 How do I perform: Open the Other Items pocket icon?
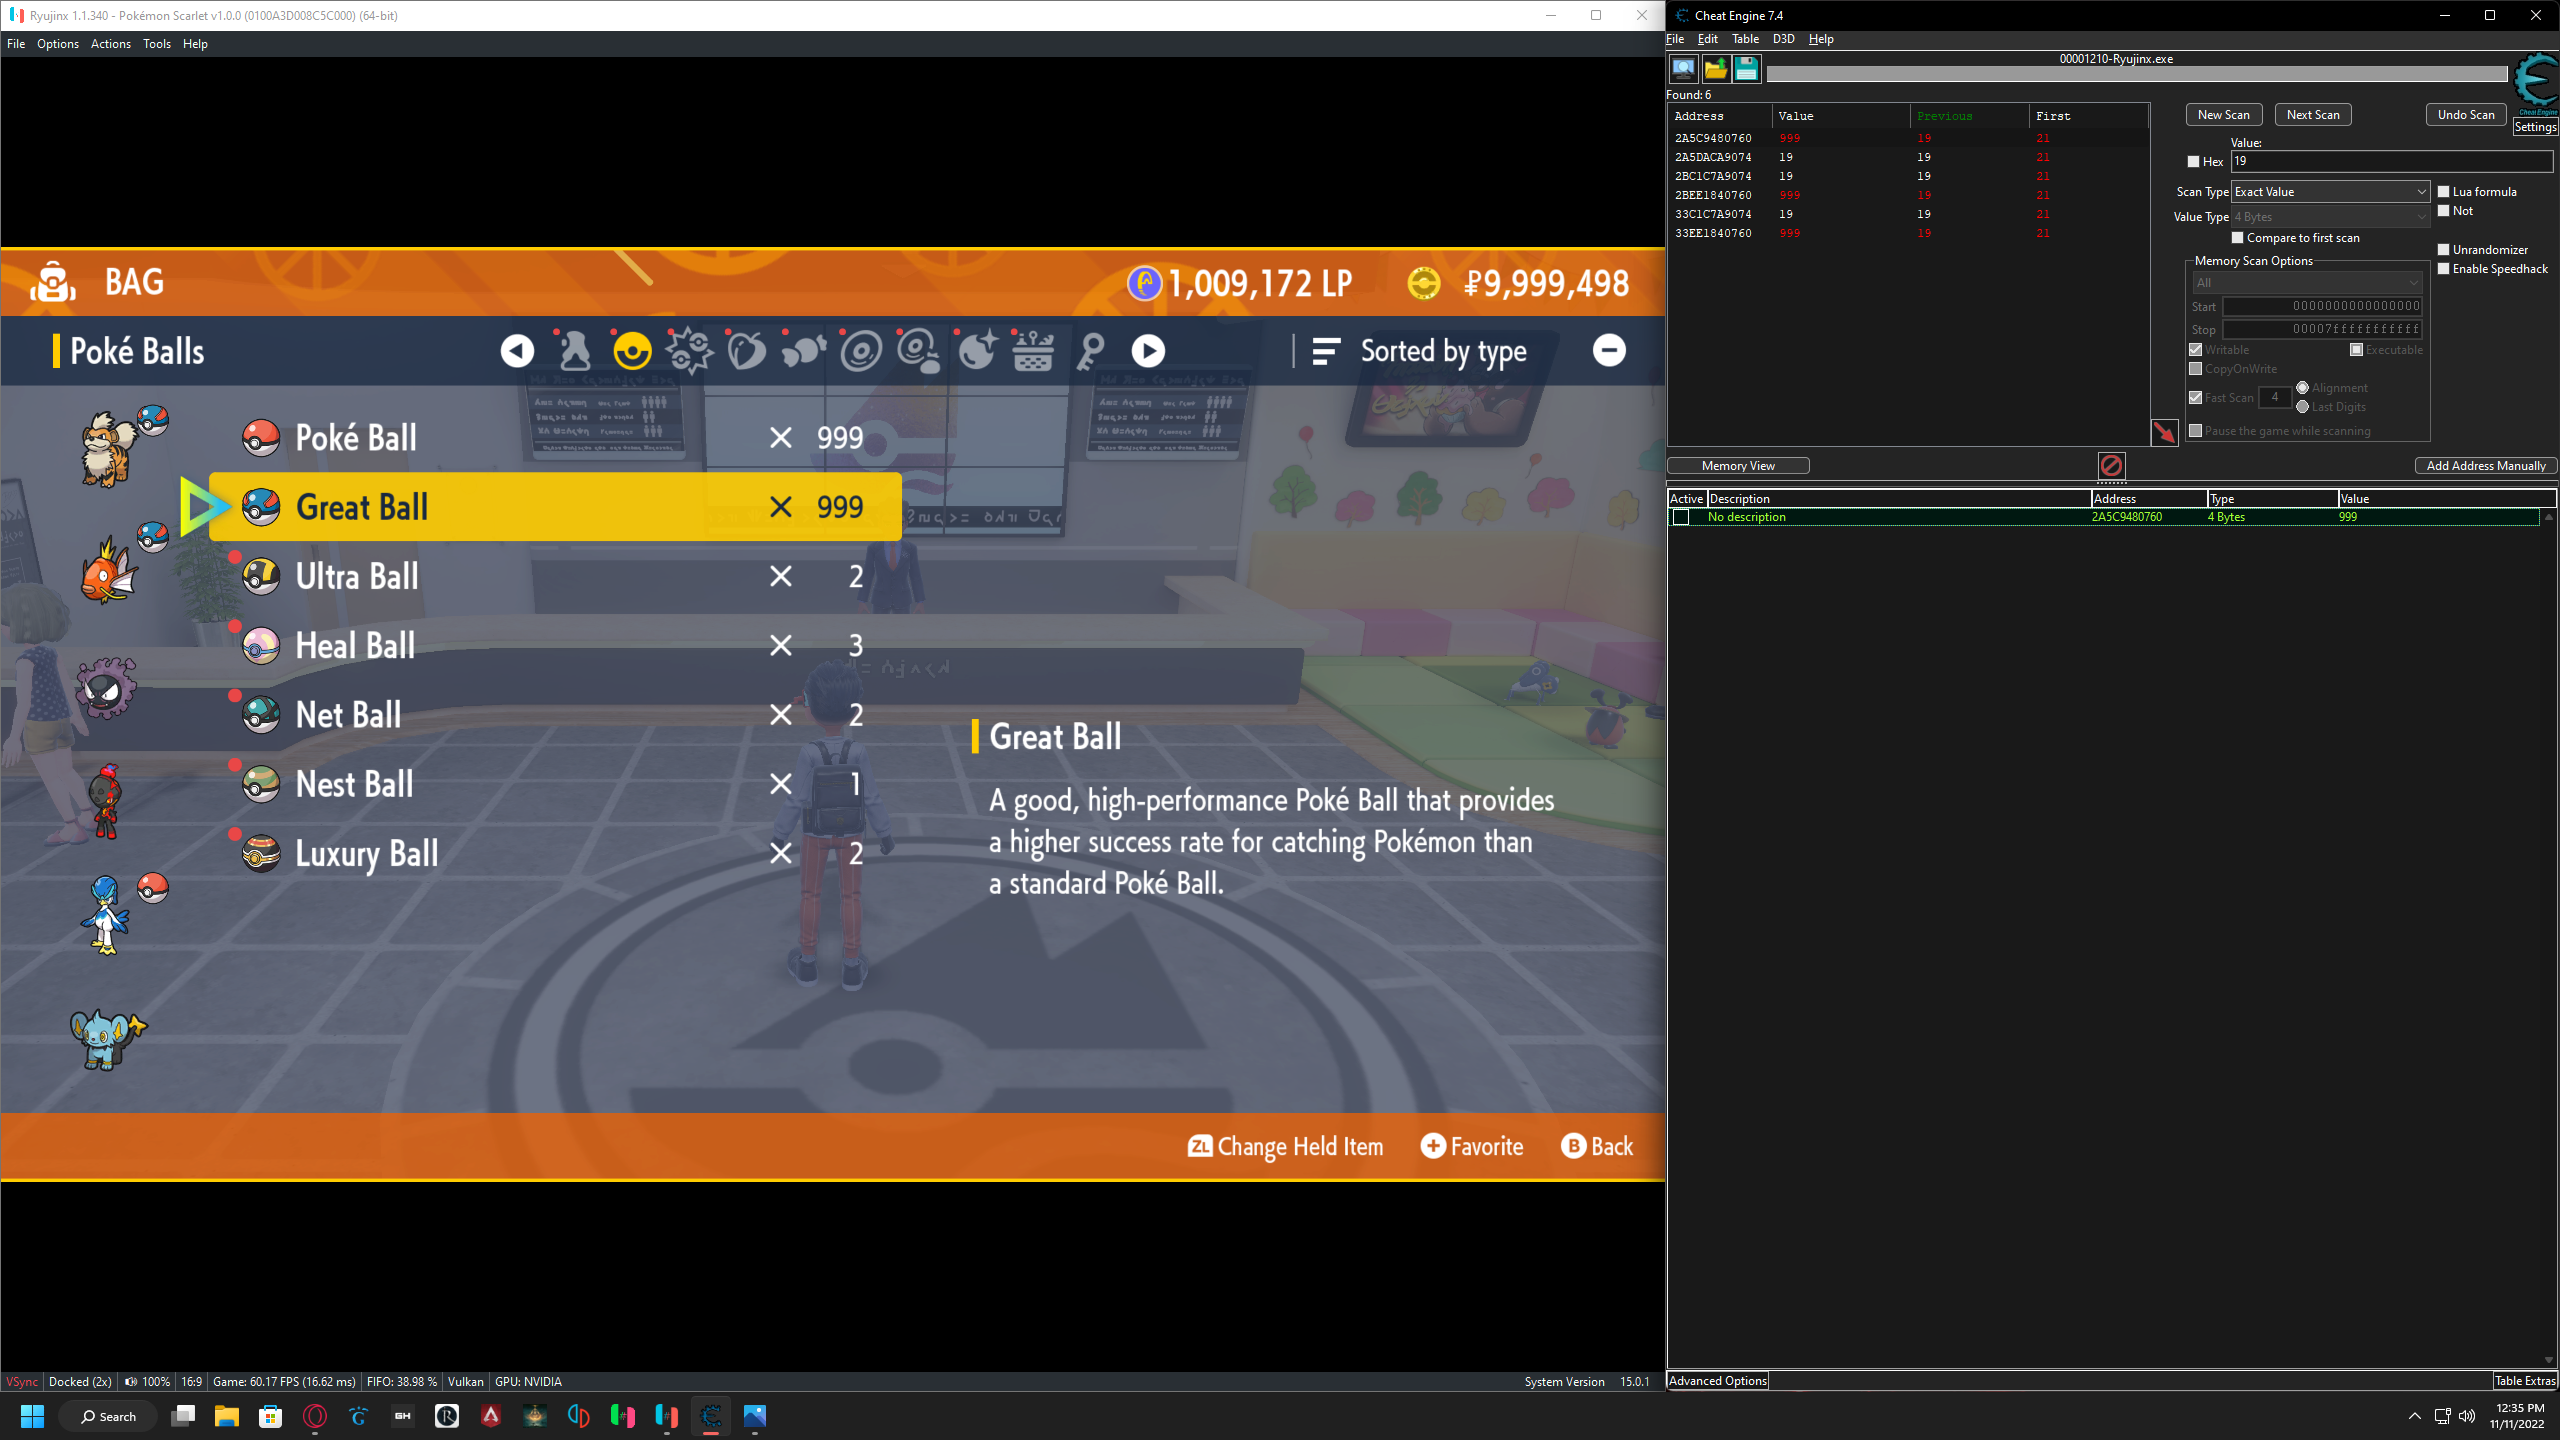click(803, 351)
